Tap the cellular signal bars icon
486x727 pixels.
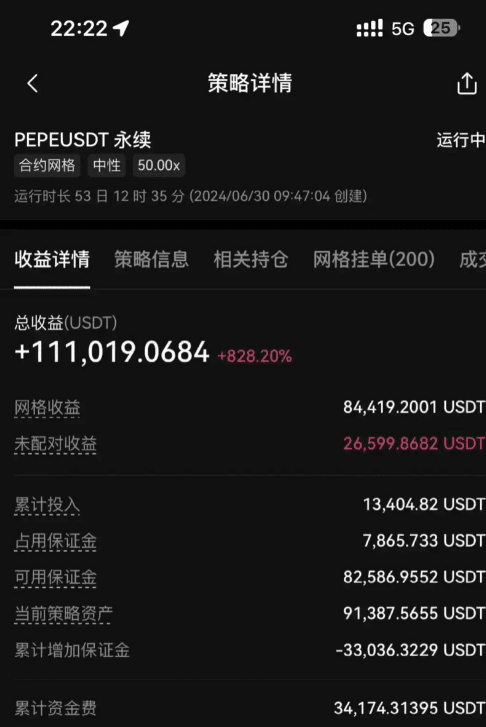coord(370,28)
